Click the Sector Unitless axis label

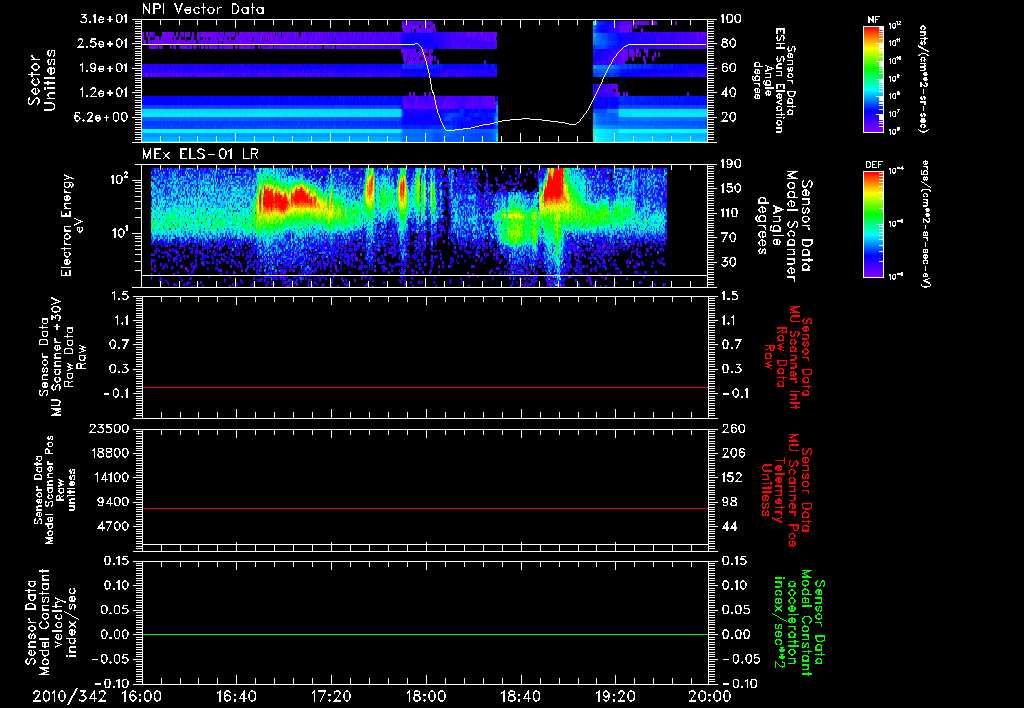[x=41, y=80]
